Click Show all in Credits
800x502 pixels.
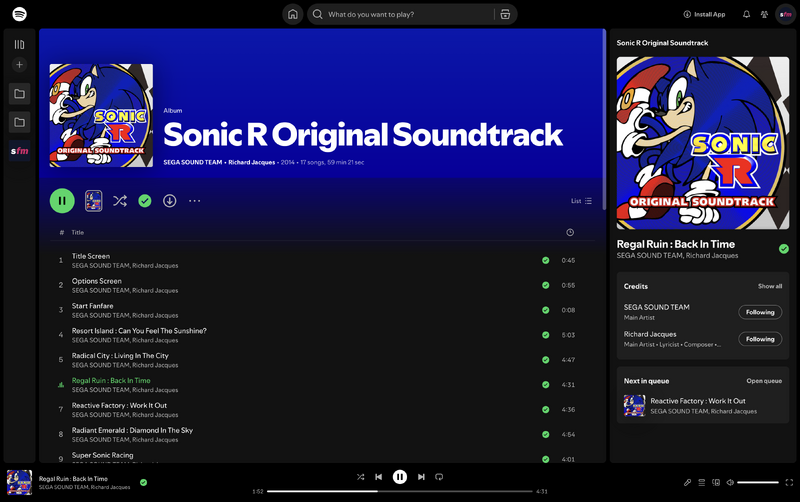[x=770, y=286]
